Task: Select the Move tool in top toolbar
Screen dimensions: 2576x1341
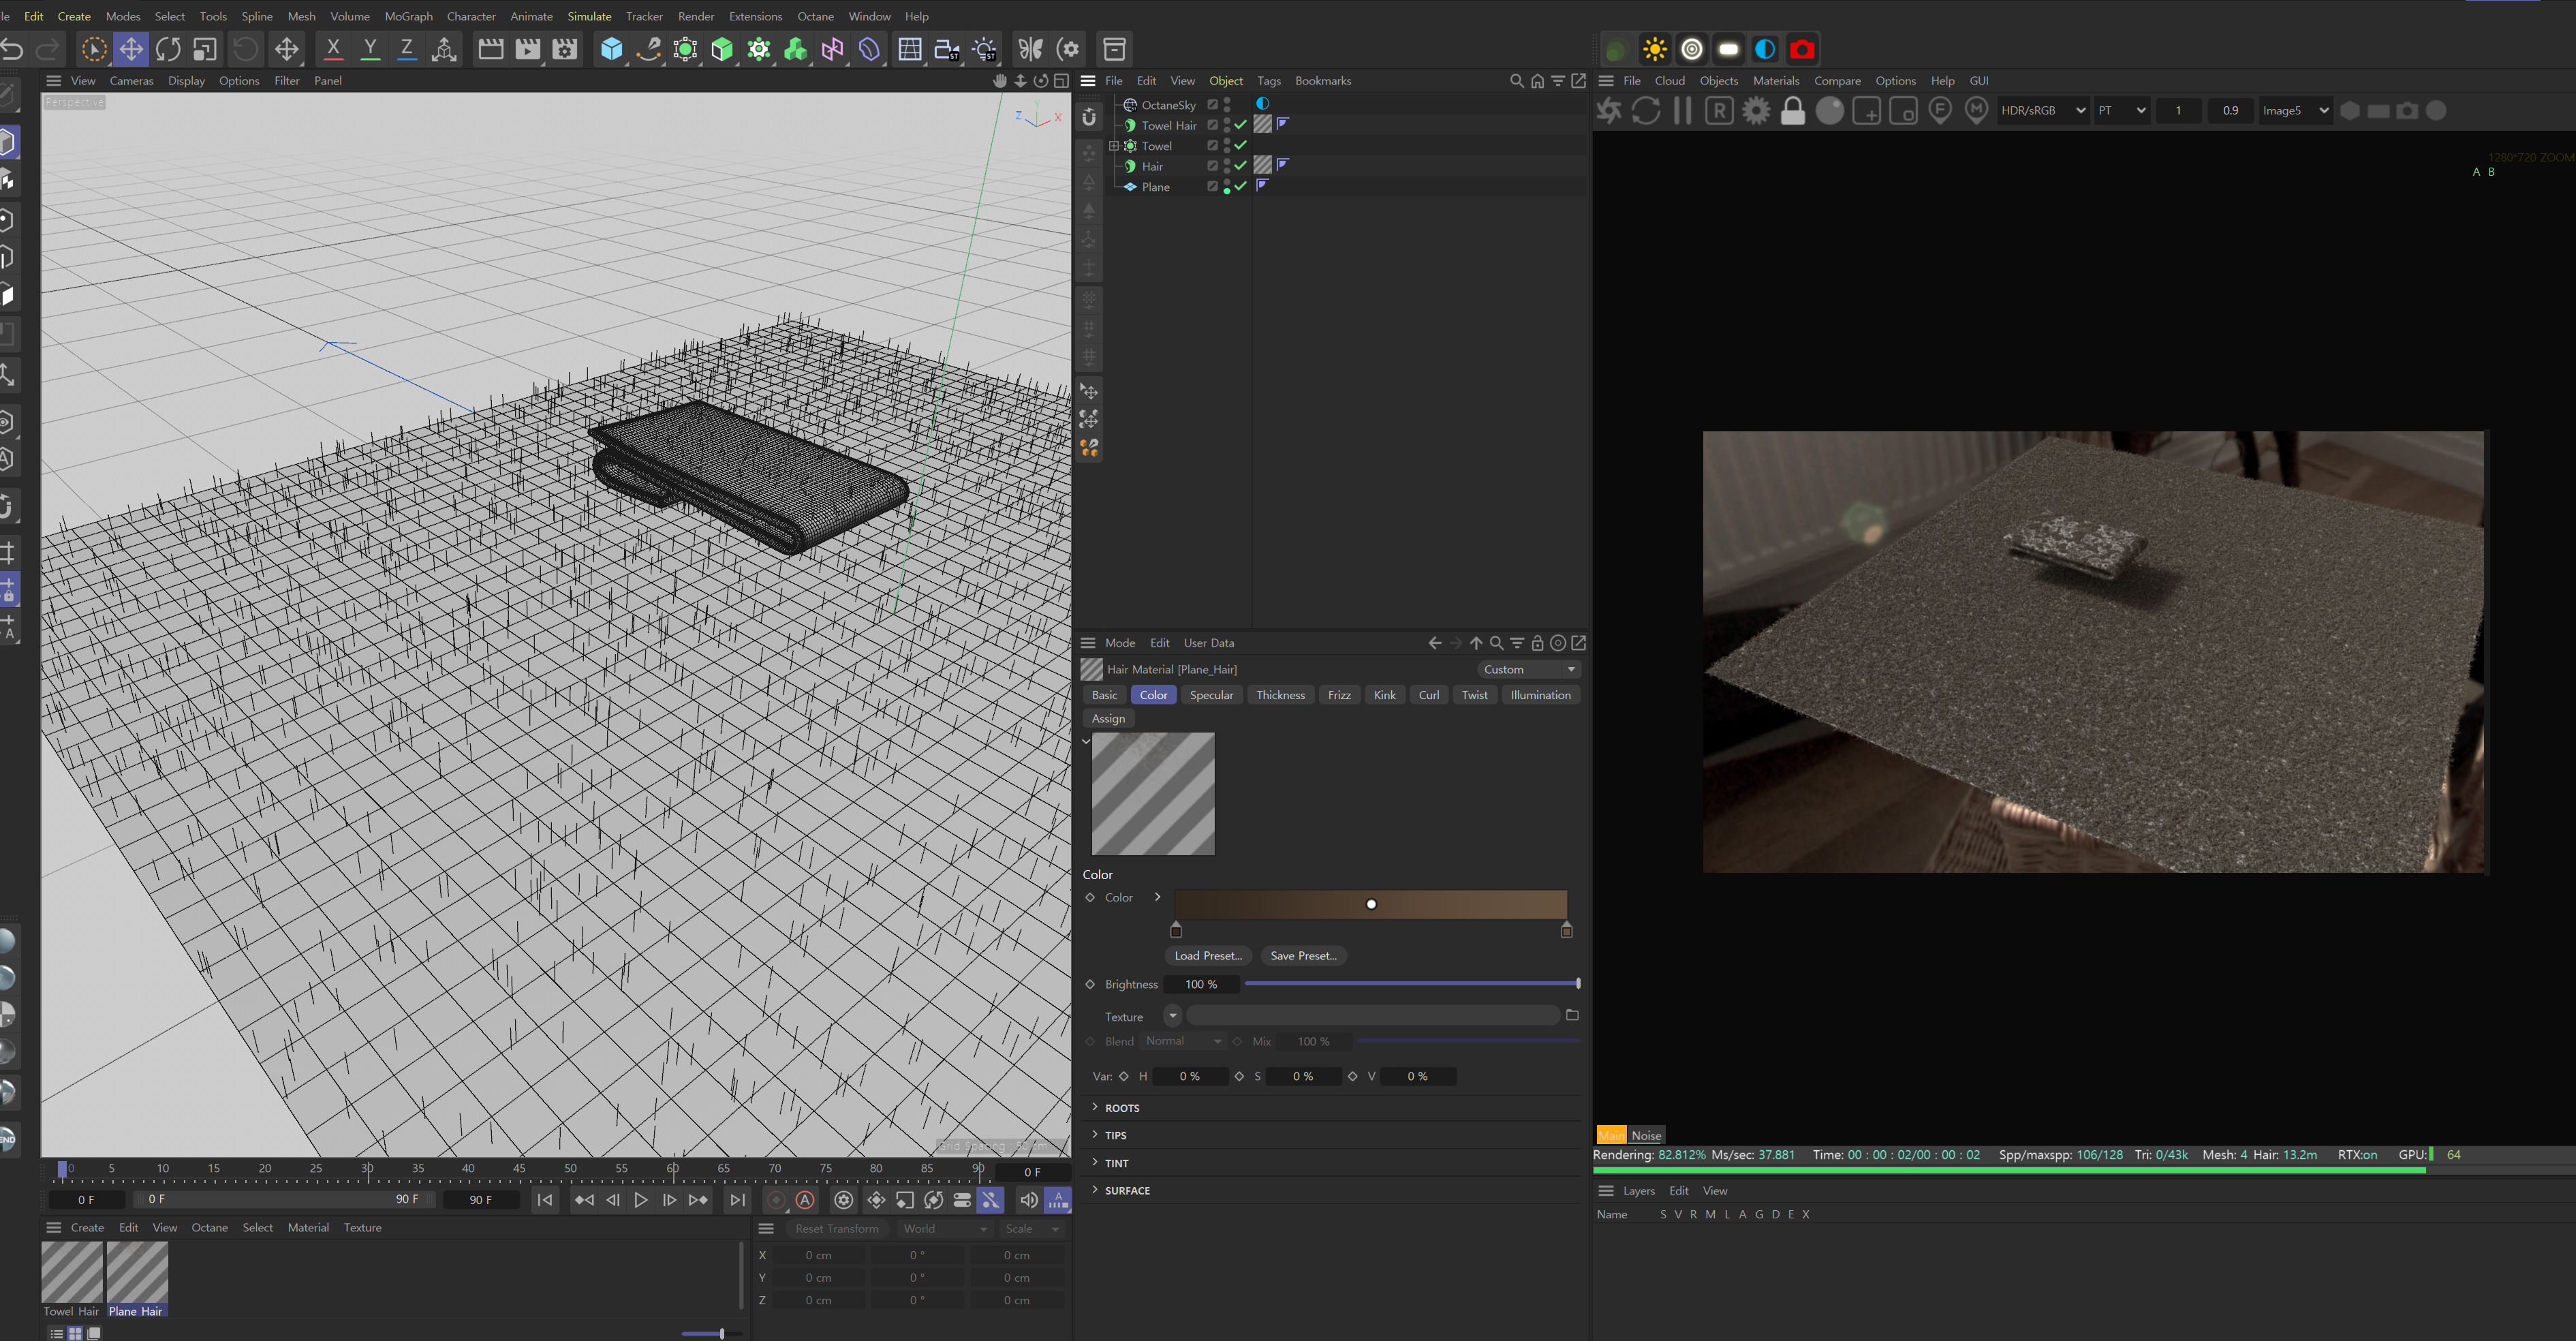Action: tap(131, 49)
